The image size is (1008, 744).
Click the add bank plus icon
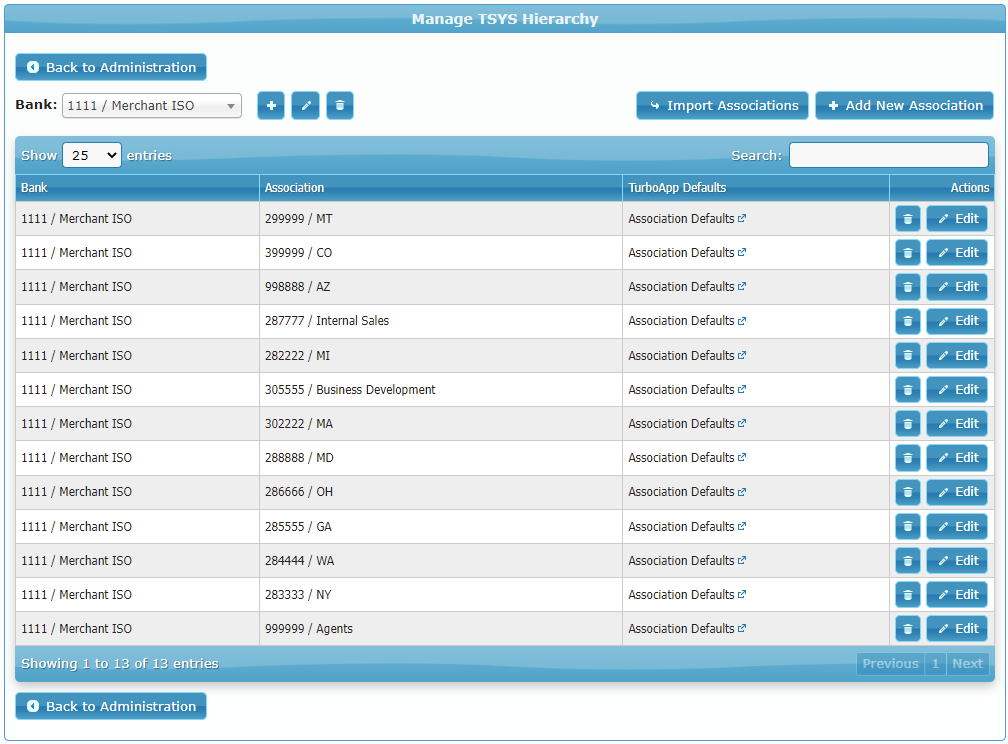[271, 105]
